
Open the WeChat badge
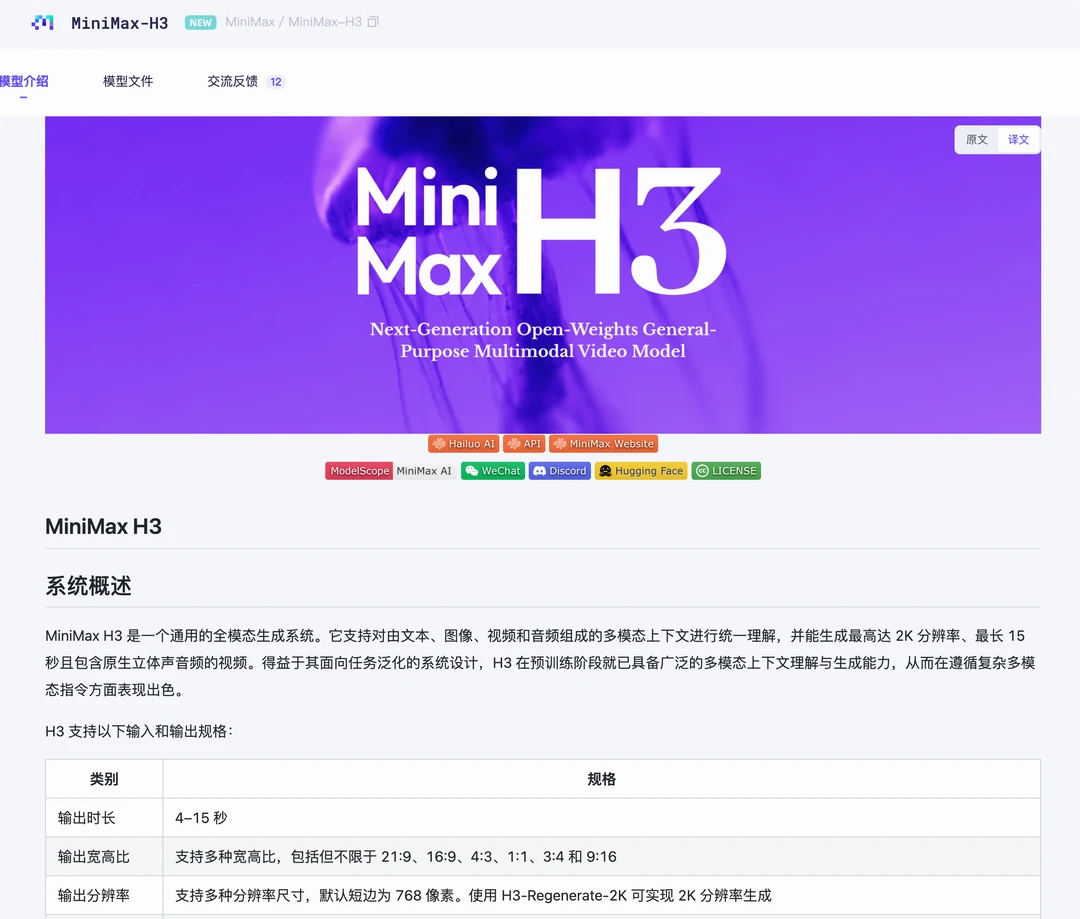tap(492, 471)
